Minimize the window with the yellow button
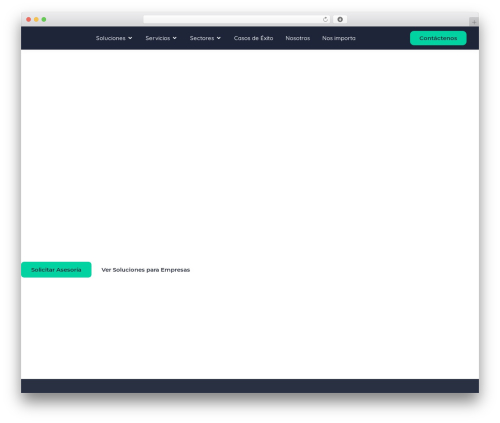This screenshot has width=500, height=423. (x=36, y=20)
